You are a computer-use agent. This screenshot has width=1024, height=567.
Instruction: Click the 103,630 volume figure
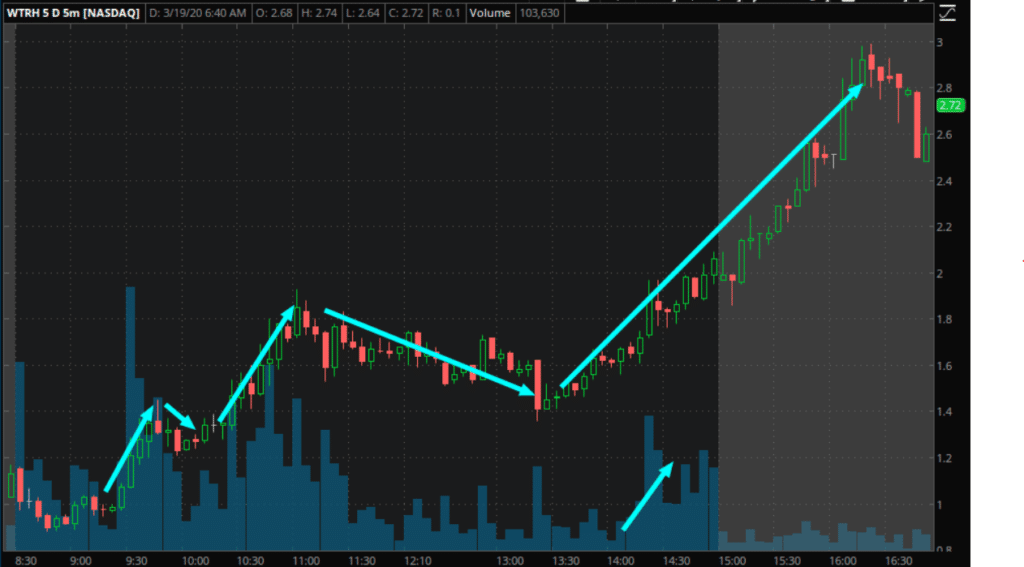tap(539, 13)
